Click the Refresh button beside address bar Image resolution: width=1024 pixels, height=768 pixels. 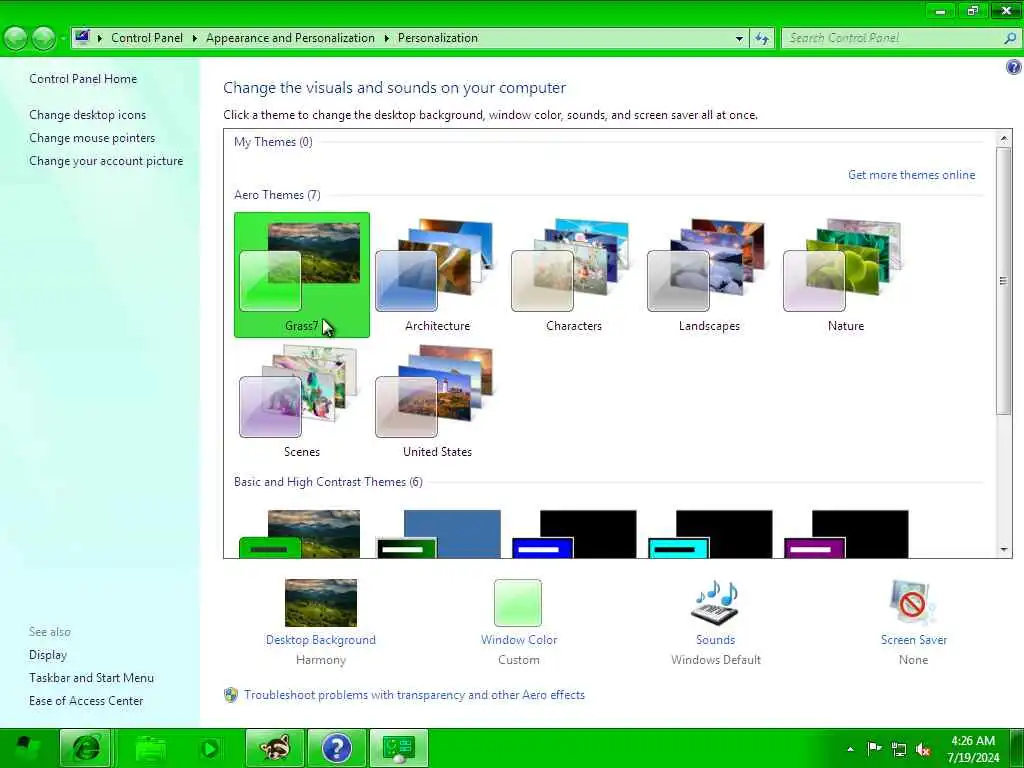(761, 39)
